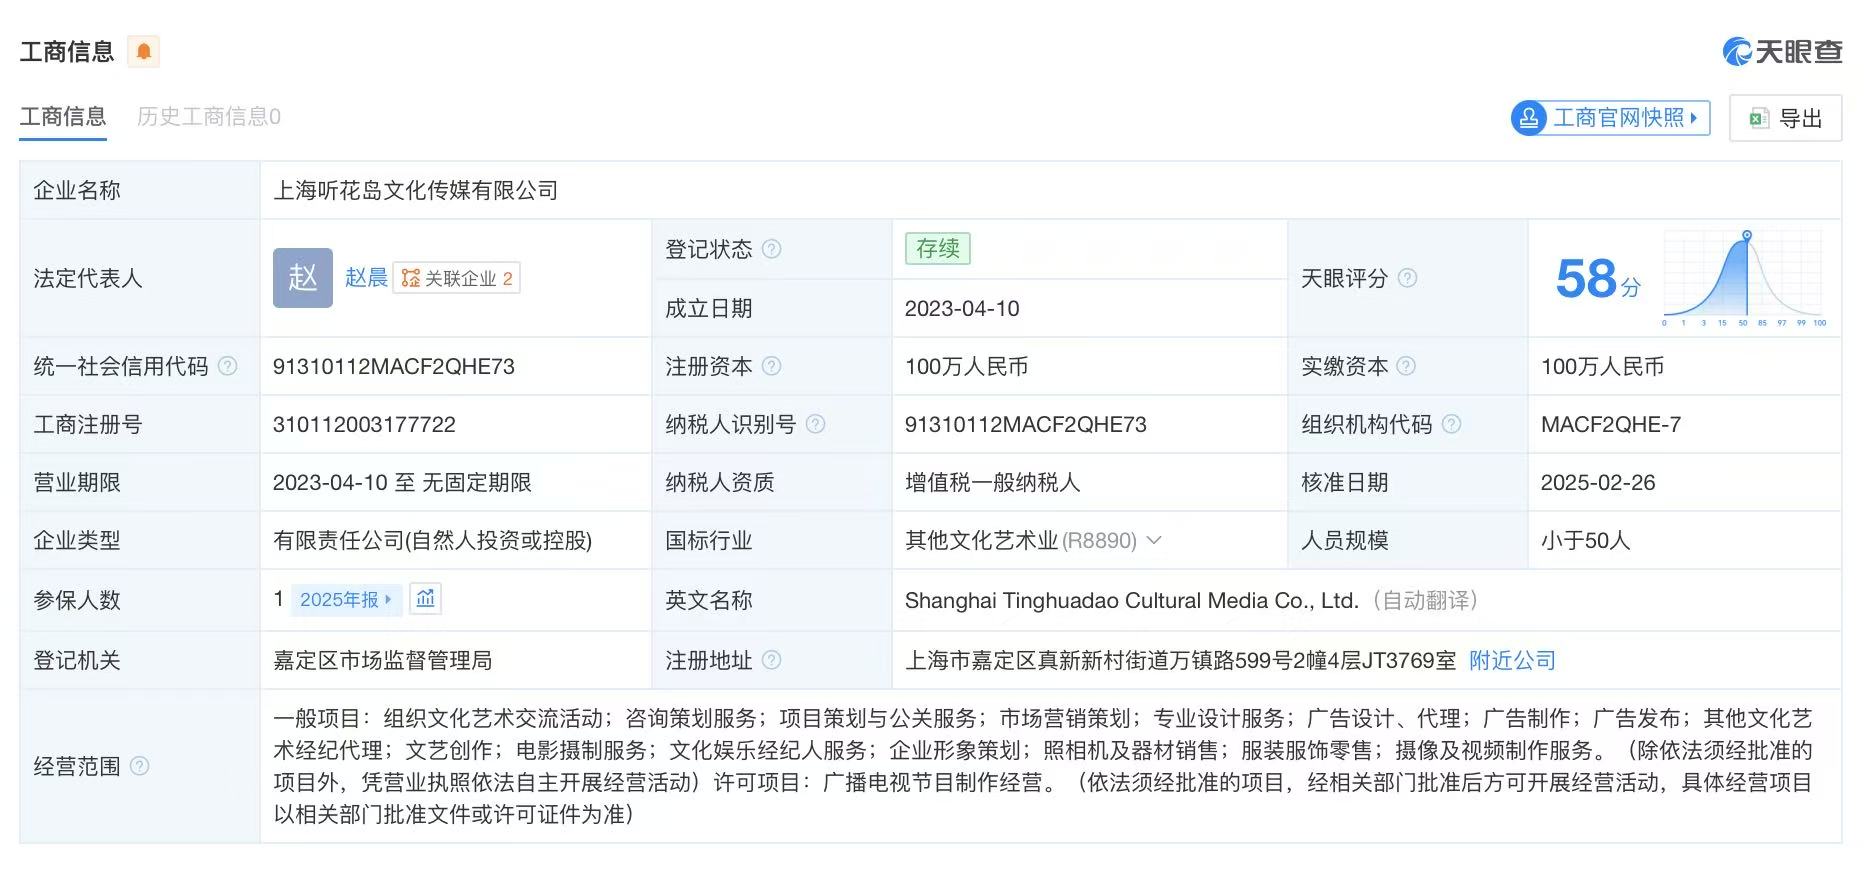The image size is (1864, 872).
Task: Click the orange bell alert icon
Action: coord(144,51)
